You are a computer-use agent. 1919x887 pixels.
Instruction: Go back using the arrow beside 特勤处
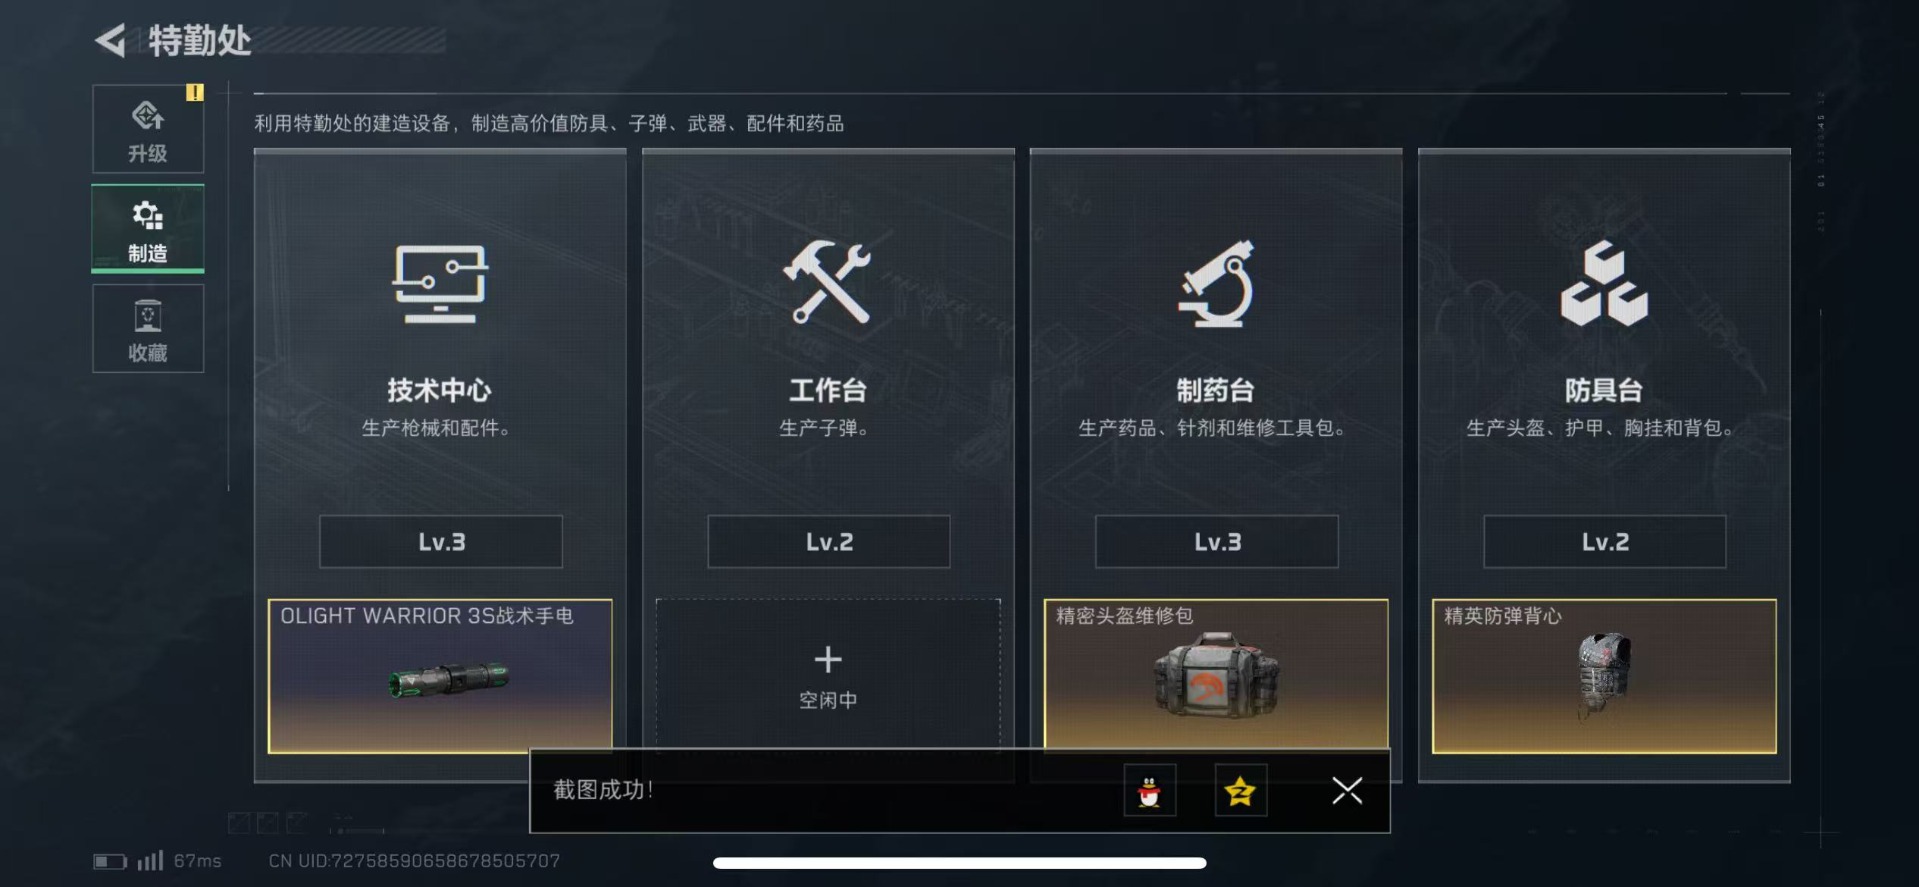(110, 40)
